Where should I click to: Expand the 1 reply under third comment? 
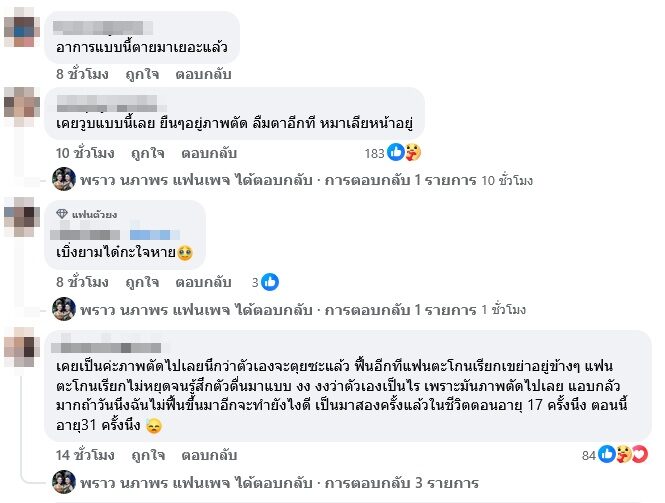click(x=395, y=309)
